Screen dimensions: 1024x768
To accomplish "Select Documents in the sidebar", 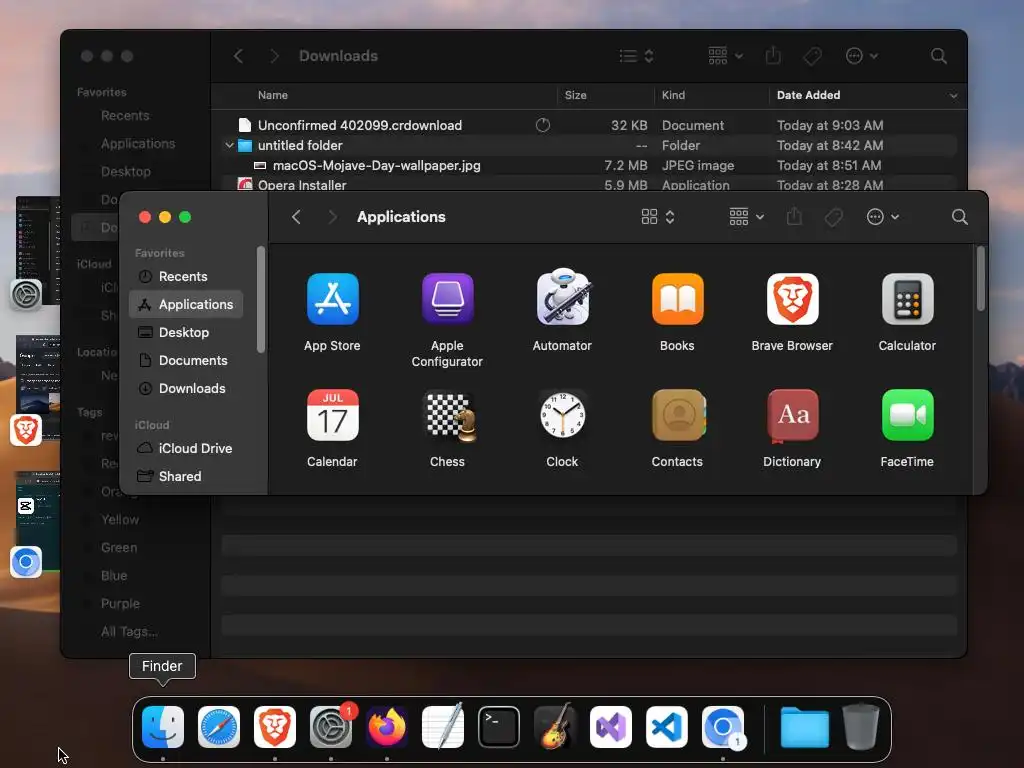I will point(186,360).
